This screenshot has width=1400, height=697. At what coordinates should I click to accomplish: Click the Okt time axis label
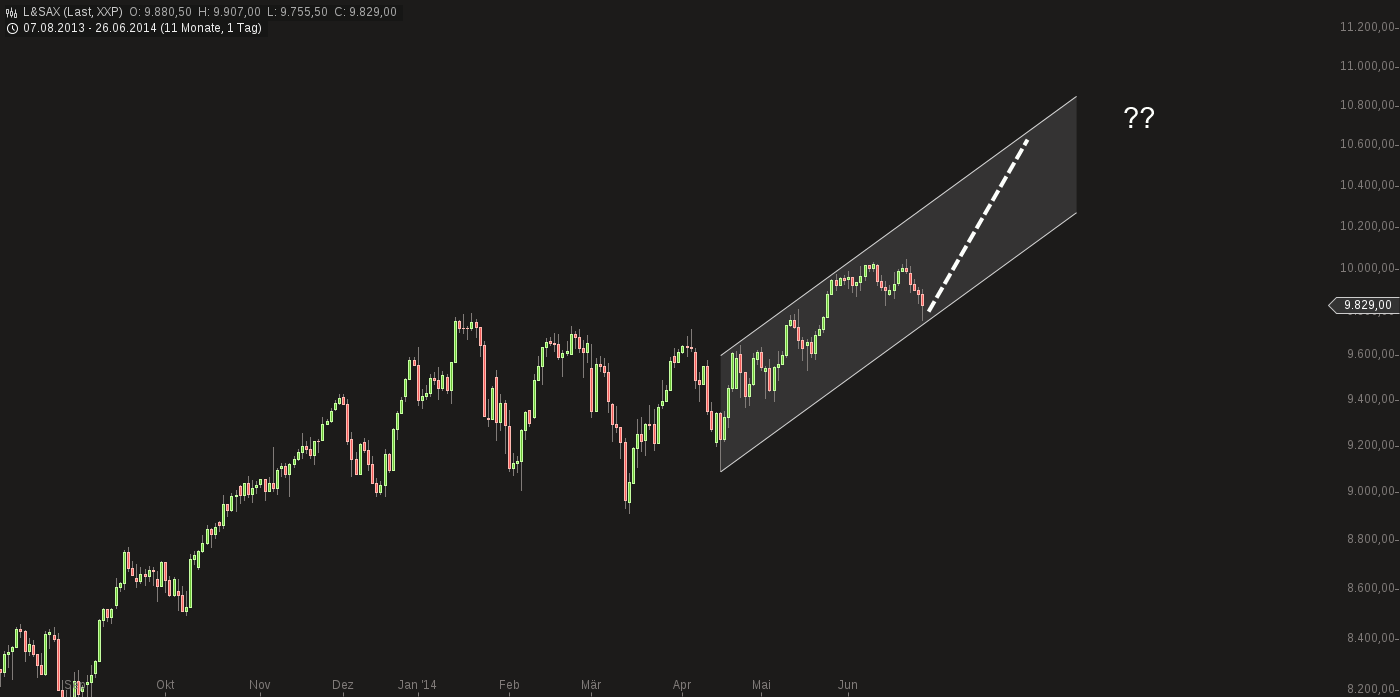coord(165,685)
